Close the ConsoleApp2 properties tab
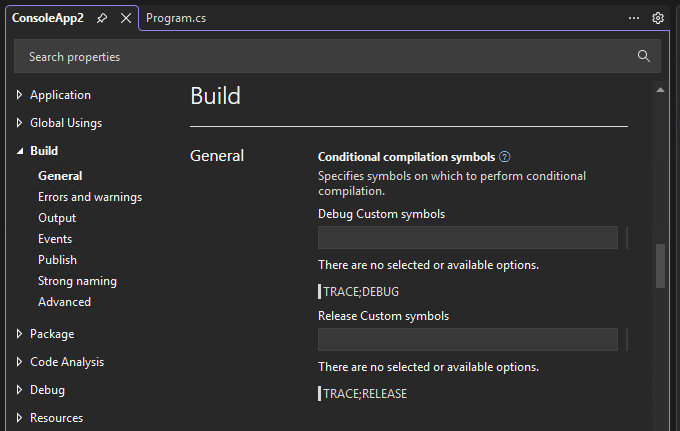The image size is (680, 431). click(125, 18)
